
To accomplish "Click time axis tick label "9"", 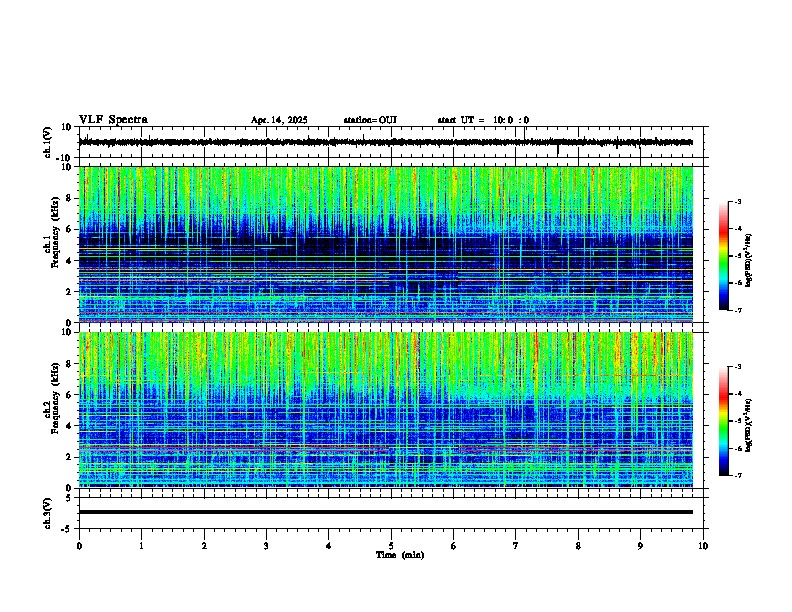I will pyautogui.click(x=640, y=546).
